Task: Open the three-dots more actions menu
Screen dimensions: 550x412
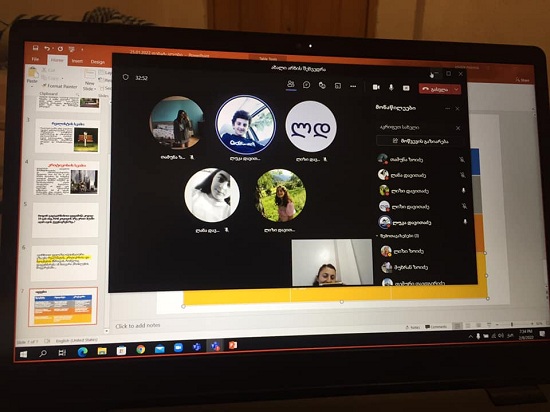Action: pyautogui.click(x=353, y=86)
